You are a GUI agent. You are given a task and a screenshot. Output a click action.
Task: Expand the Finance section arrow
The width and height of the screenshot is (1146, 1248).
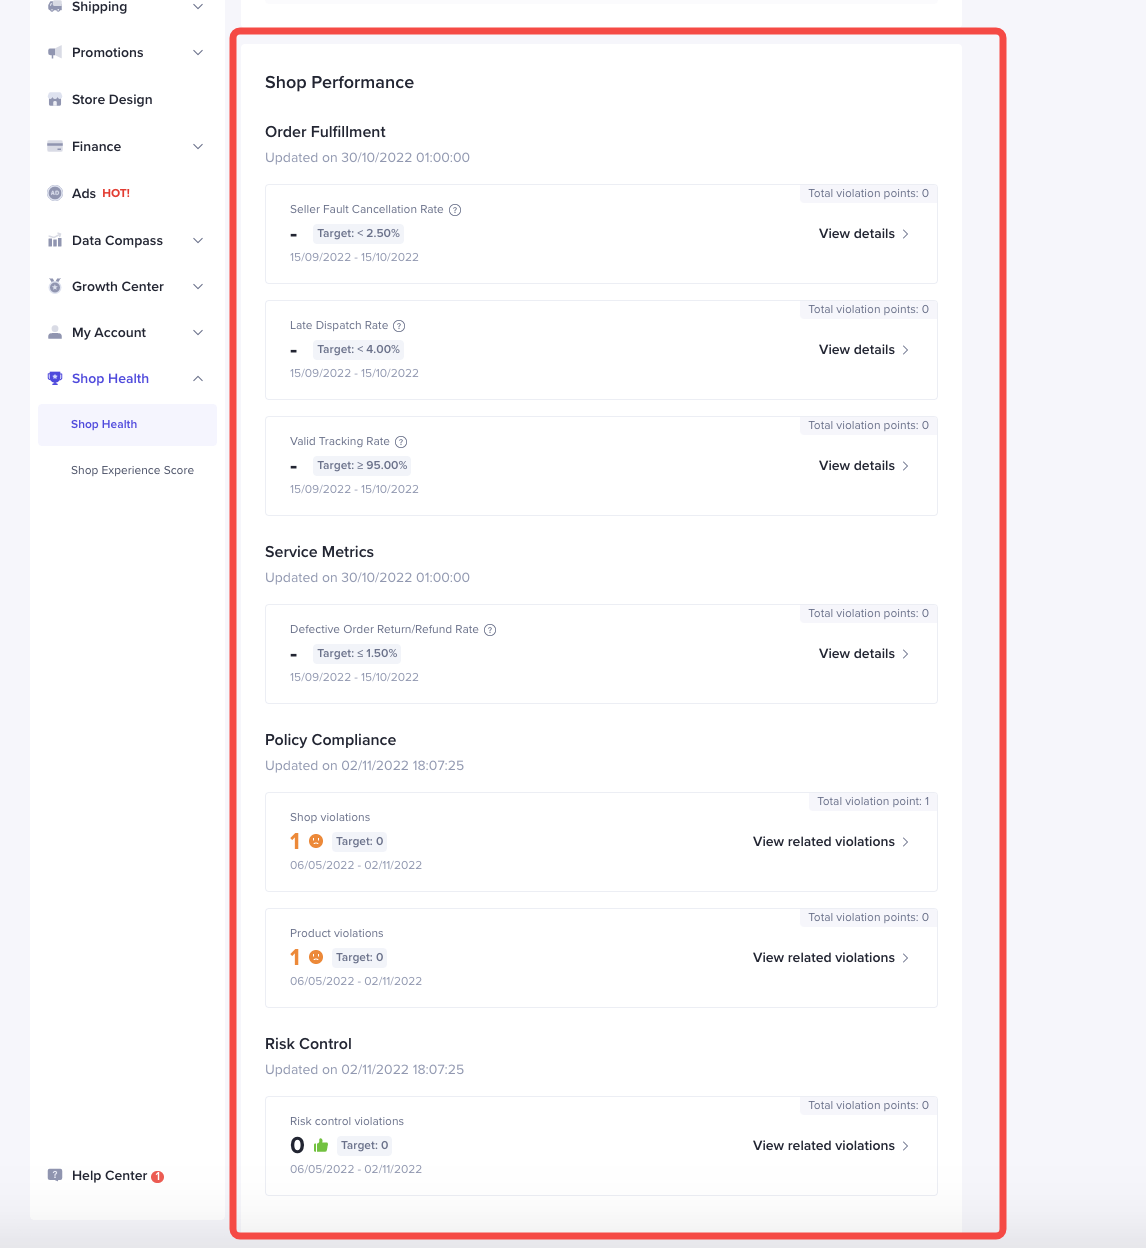point(198,147)
